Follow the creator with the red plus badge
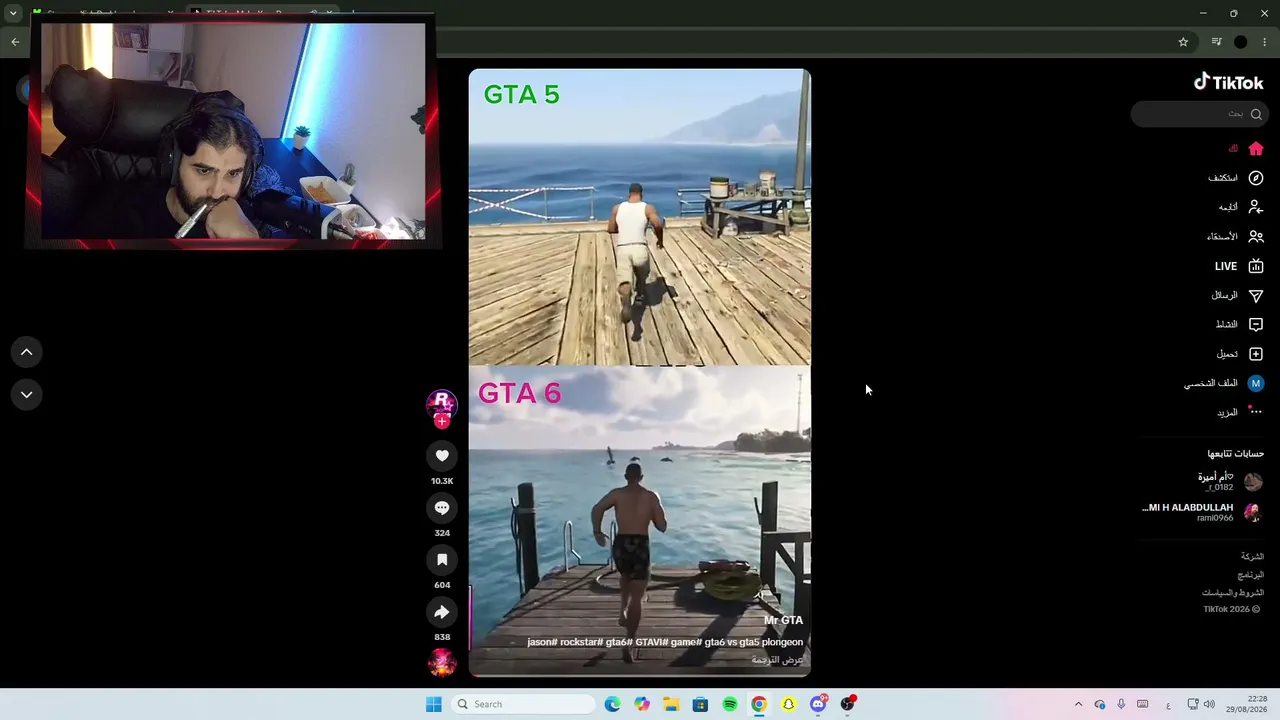 coord(442,421)
